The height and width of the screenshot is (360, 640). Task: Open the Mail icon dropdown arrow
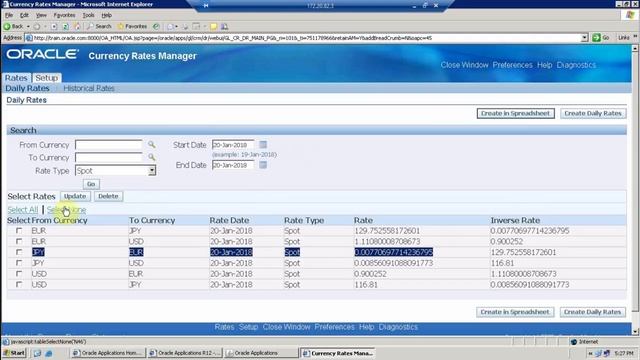176,27
